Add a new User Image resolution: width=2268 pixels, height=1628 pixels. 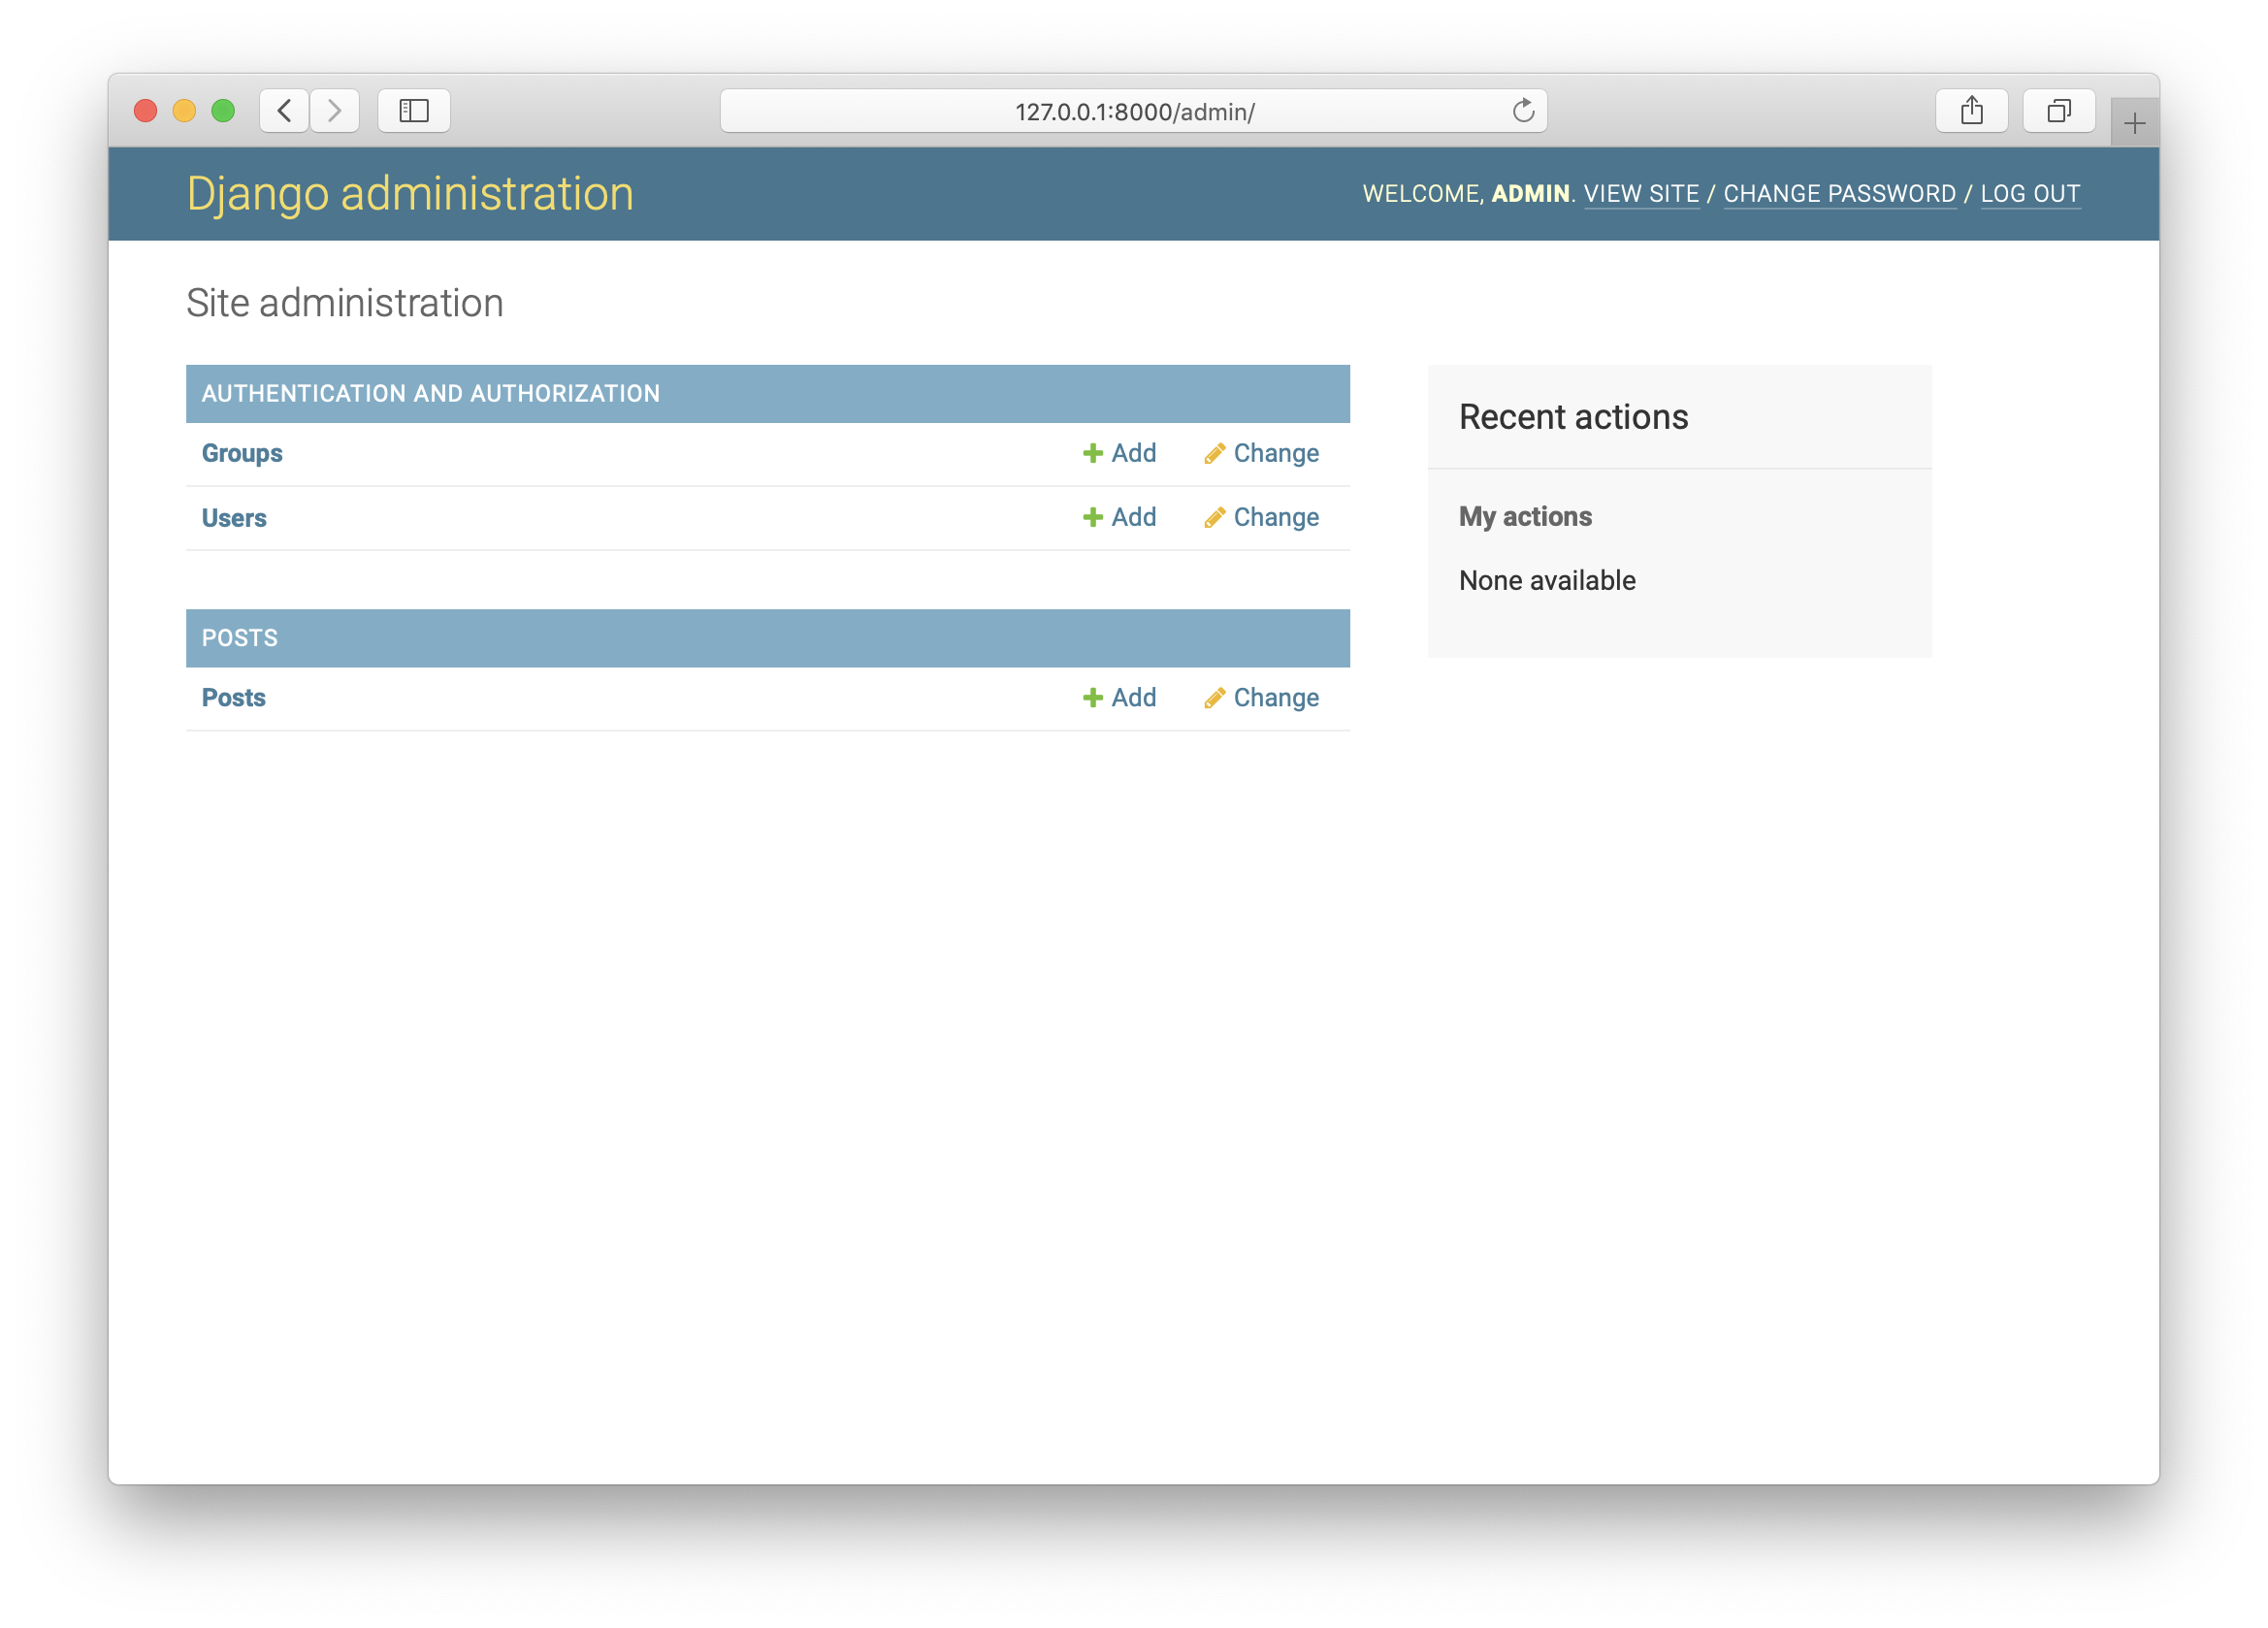point(1119,517)
